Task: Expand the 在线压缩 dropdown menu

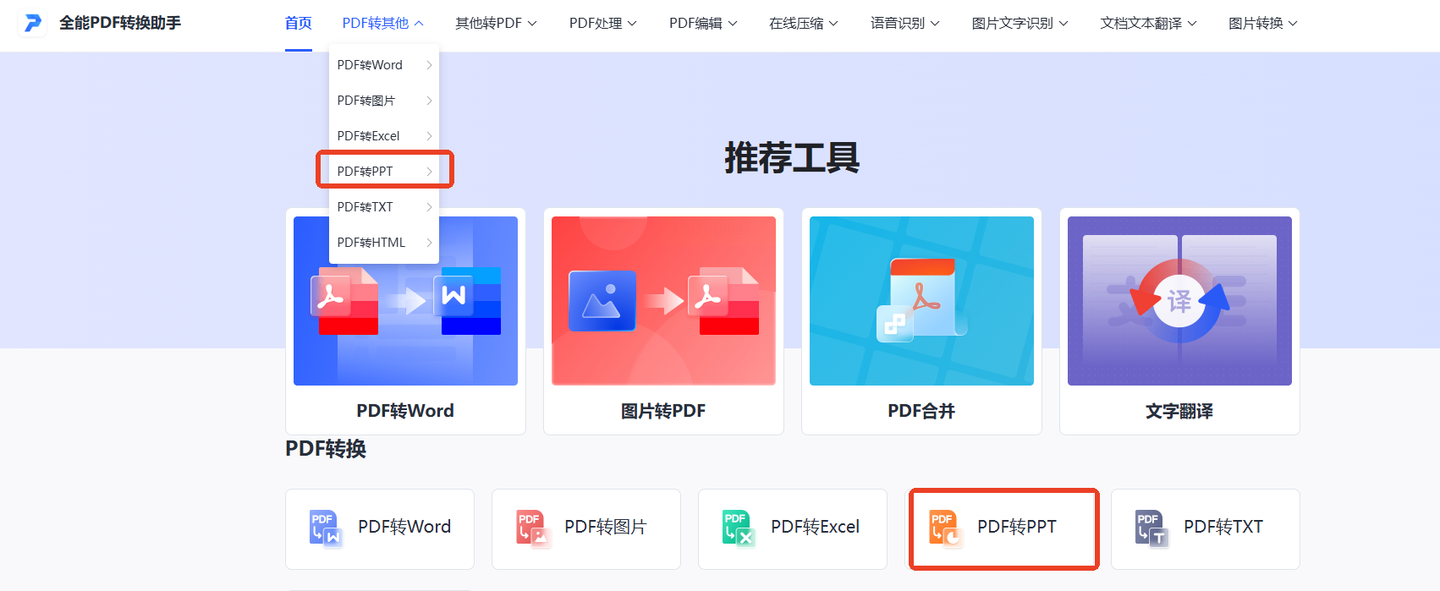Action: tap(803, 23)
